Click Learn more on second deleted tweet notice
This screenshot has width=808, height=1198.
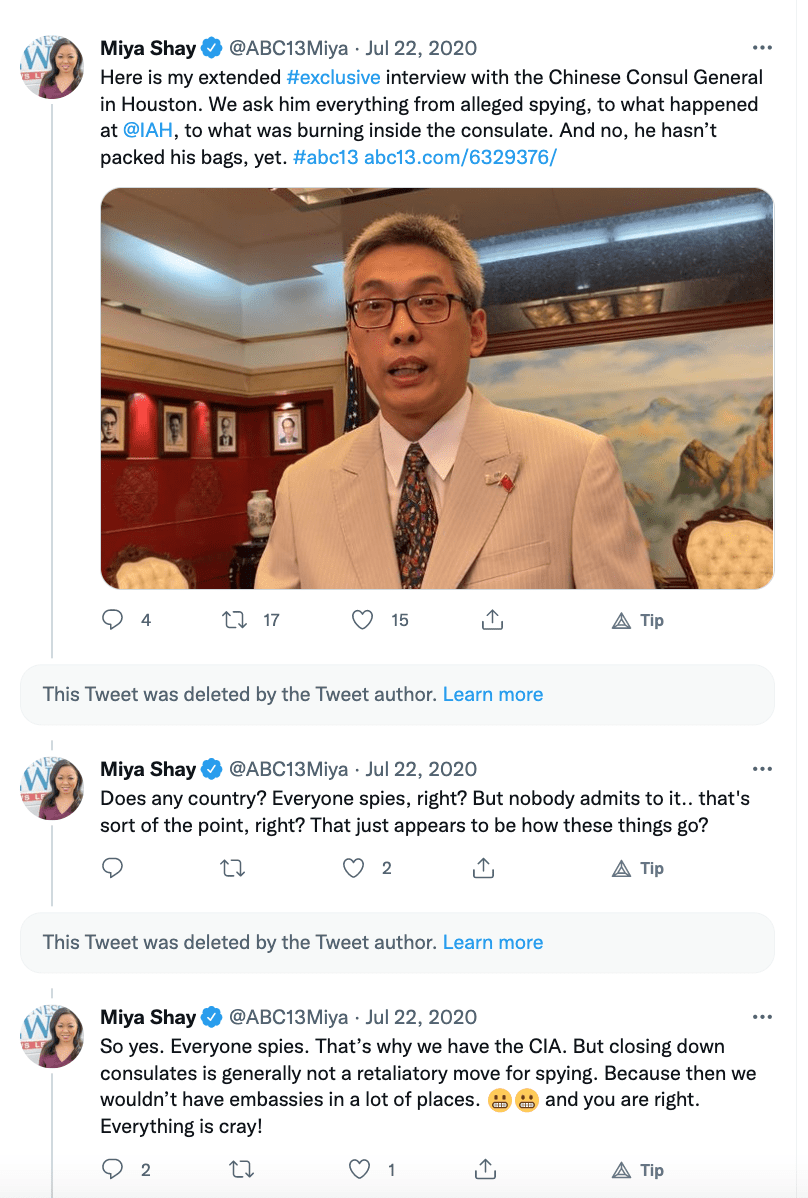[493, 942]
